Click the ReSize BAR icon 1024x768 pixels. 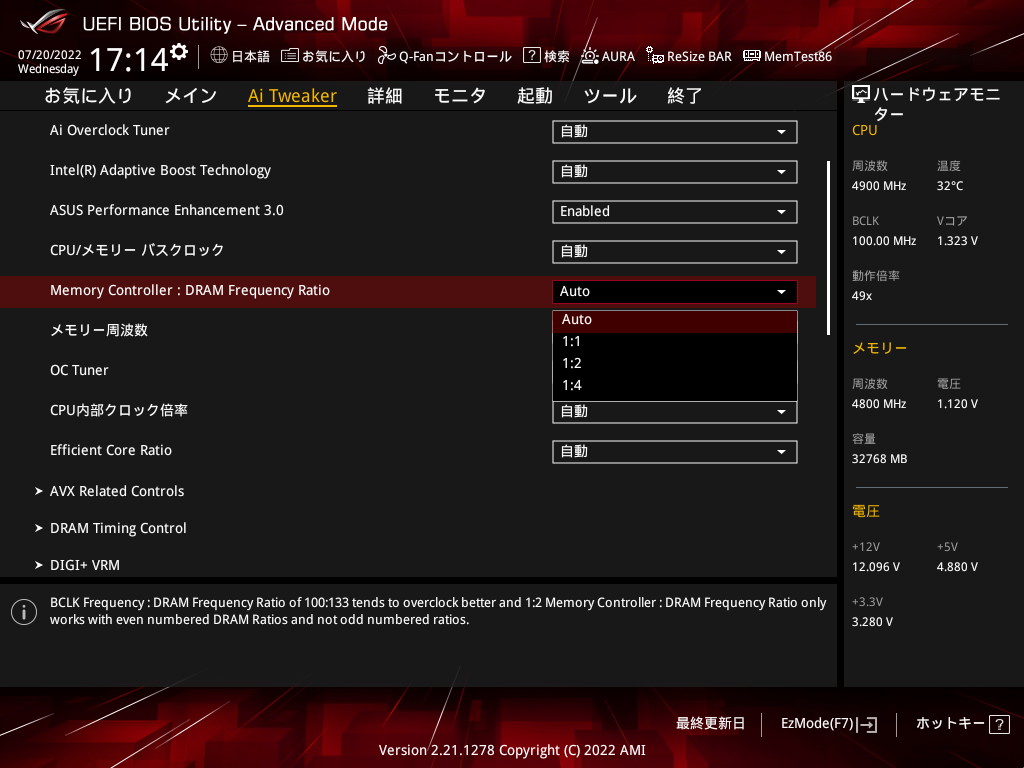click(x=654, y=56)
